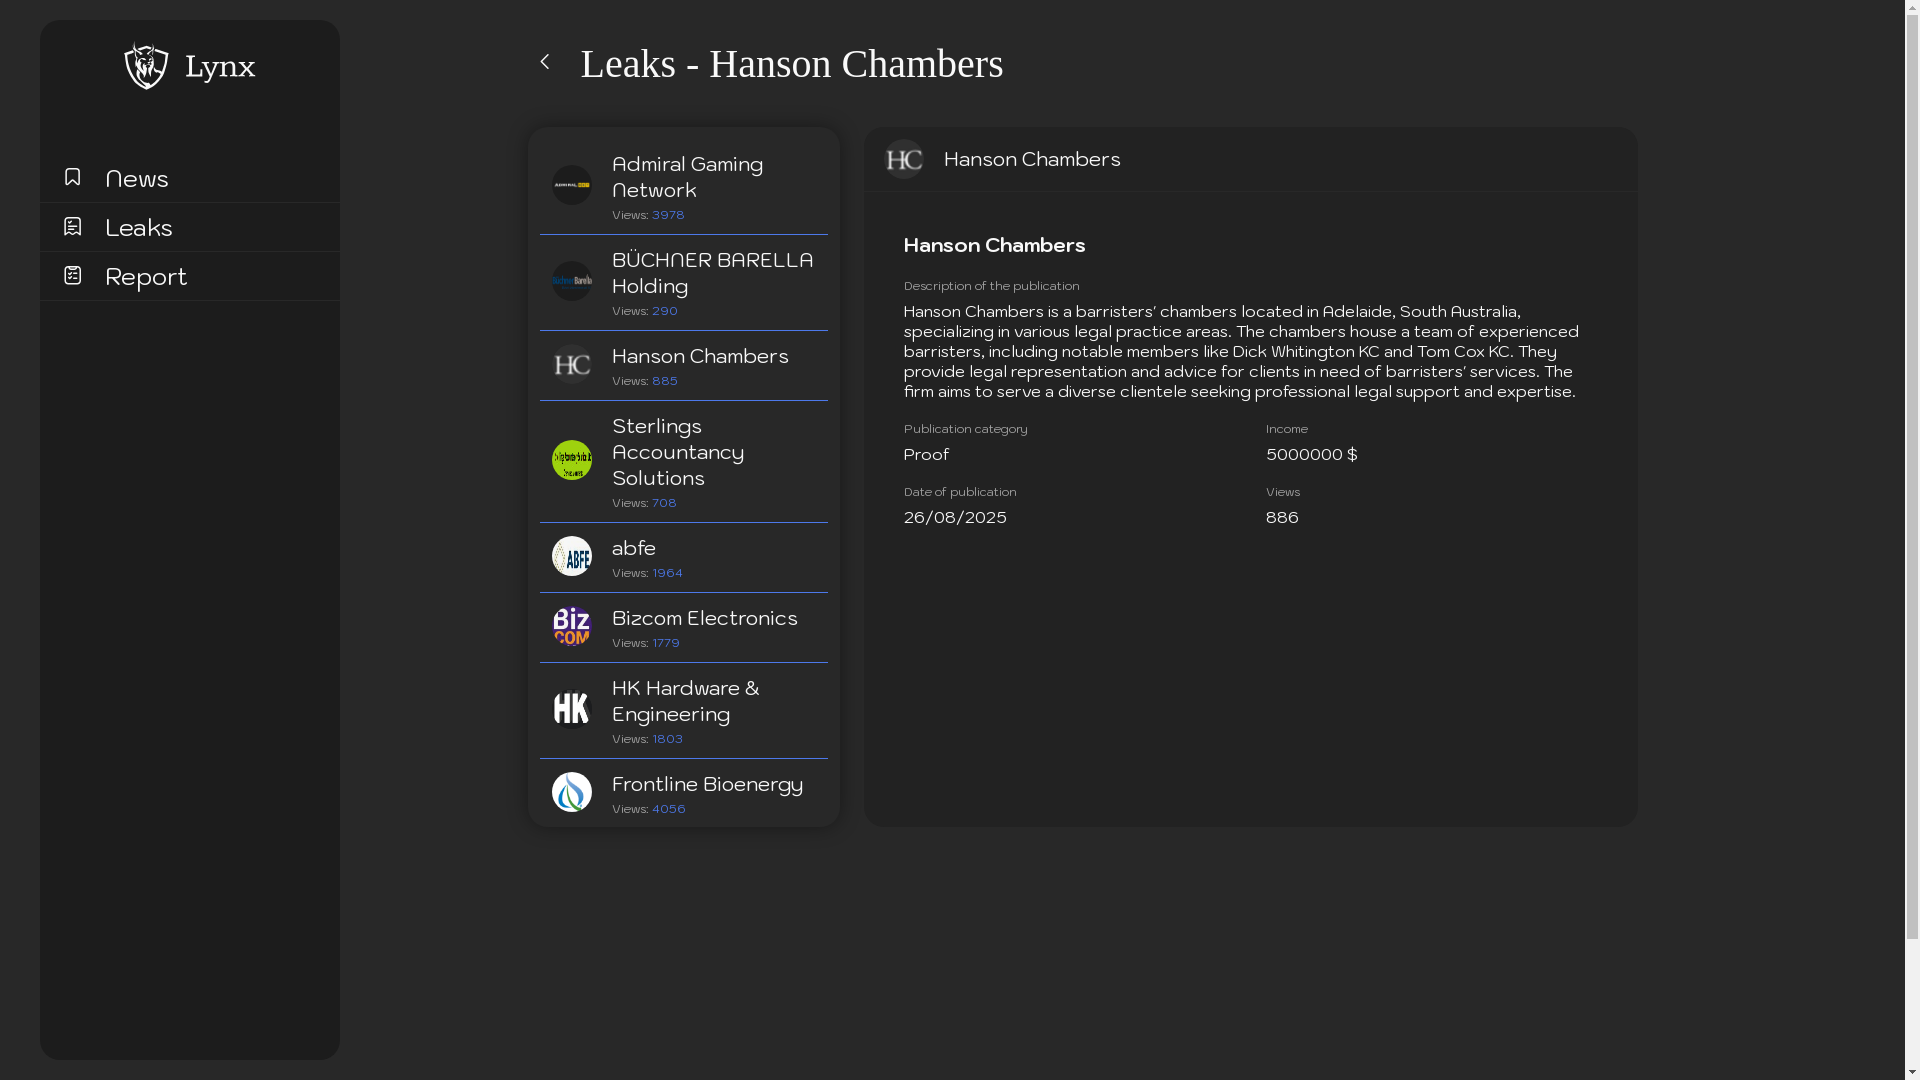The height and width of the screenshot is (1080, 1920).
Task: Click the HK Hardware logo thumbnail
Action: click(572, 709)
